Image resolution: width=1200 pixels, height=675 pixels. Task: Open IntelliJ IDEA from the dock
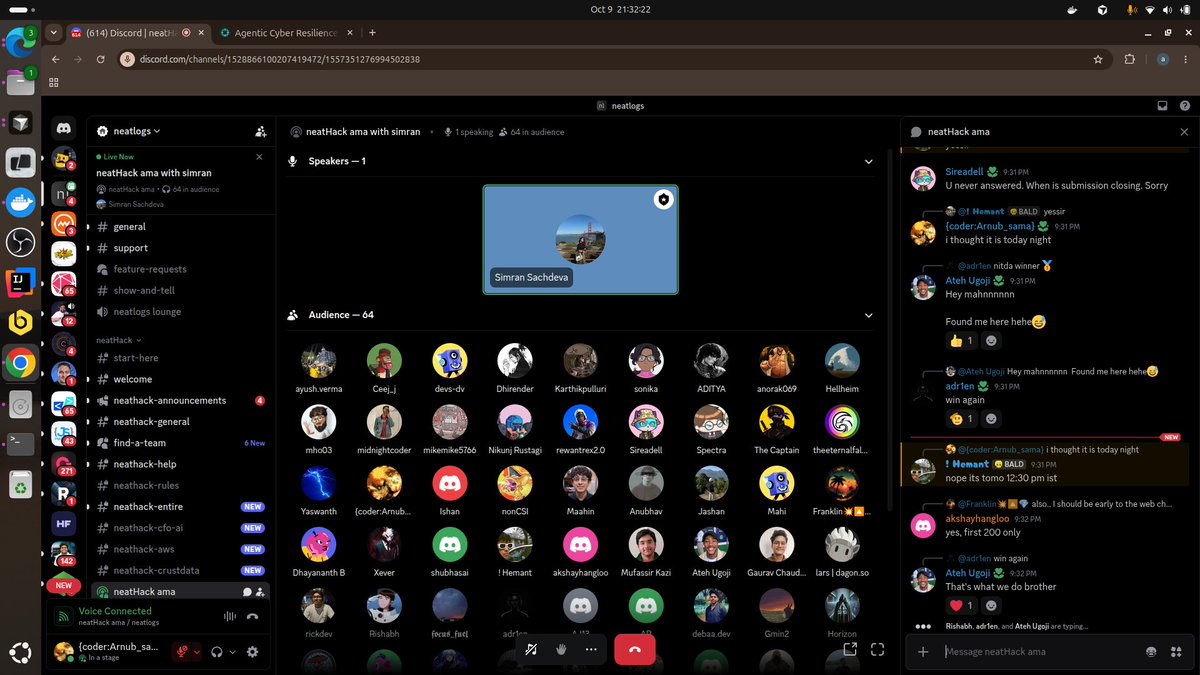21,282
